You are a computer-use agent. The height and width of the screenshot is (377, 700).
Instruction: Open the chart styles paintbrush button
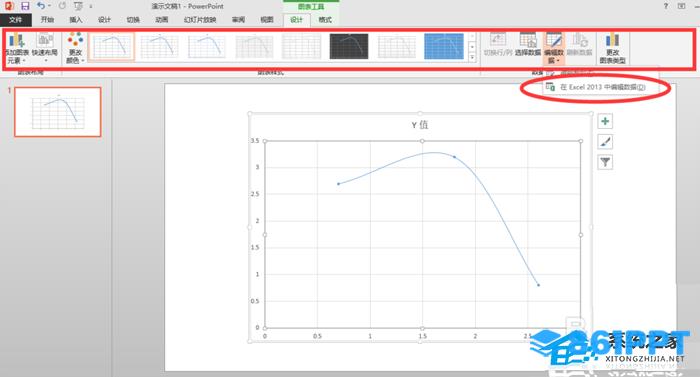605,142
